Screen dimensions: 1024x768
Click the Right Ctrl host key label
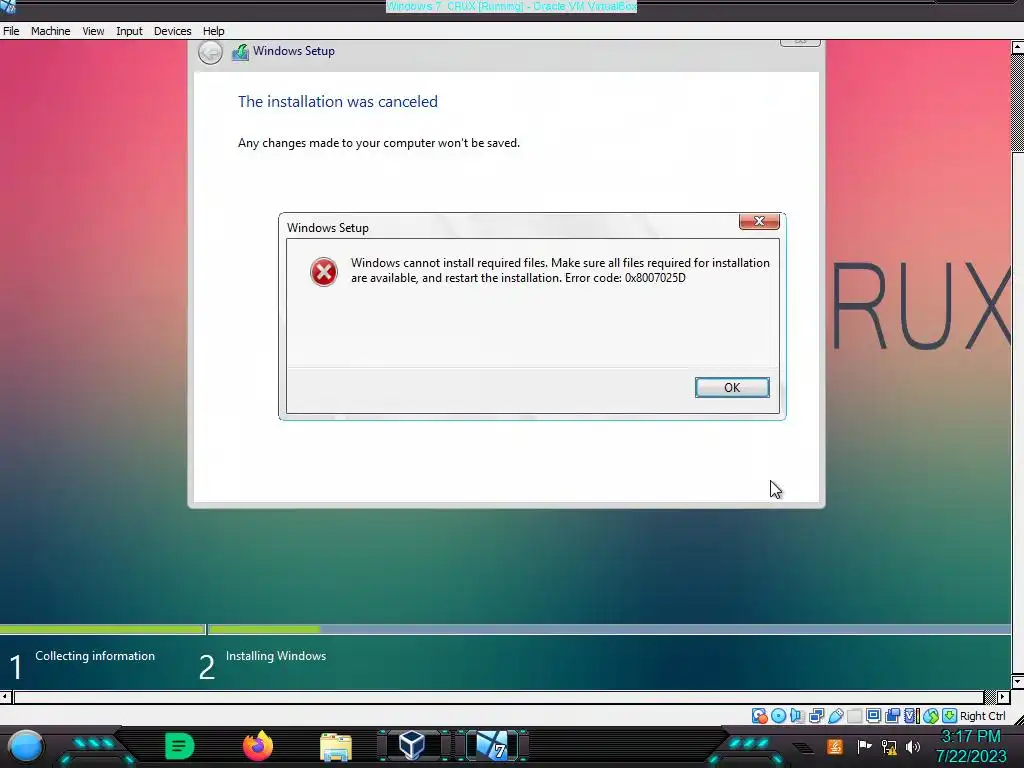(983, 716)
